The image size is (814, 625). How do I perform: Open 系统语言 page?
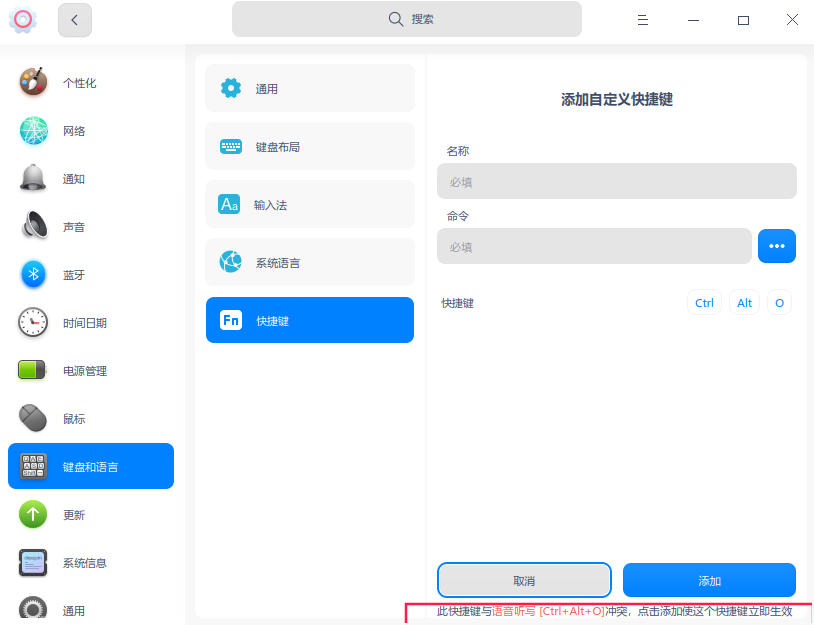click(310, 262)
